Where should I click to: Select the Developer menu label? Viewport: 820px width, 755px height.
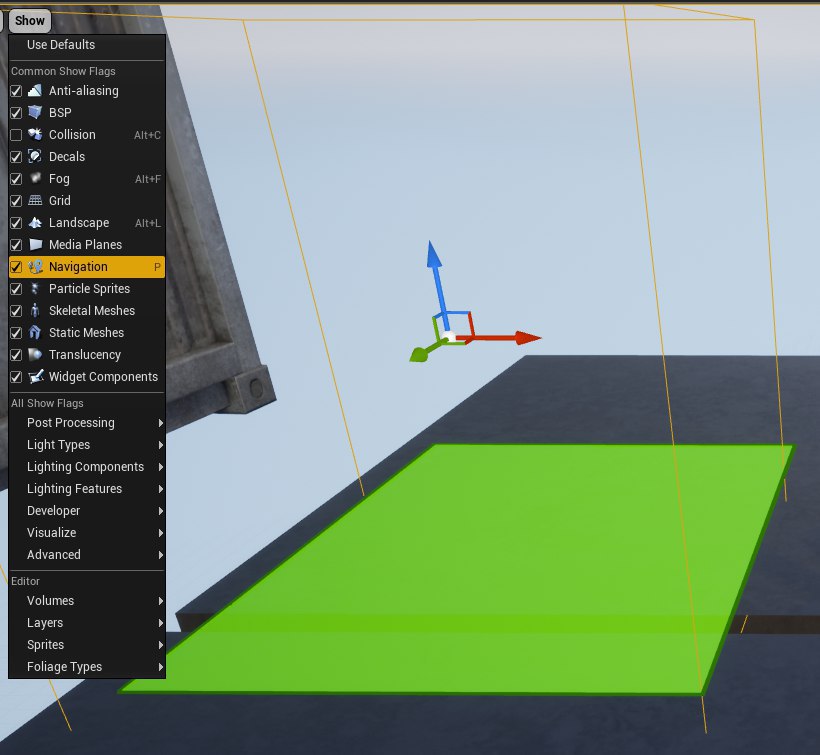[53, 511]
